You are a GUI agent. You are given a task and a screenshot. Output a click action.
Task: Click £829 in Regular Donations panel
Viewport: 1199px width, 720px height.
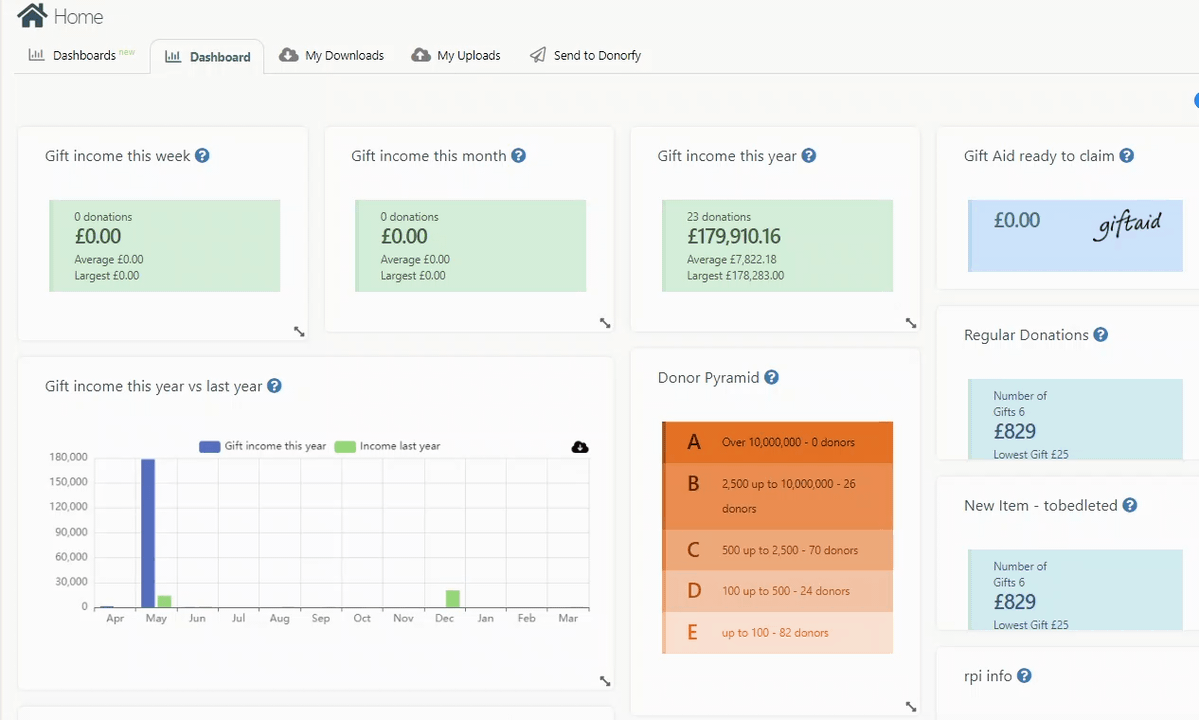(1015, 431)
